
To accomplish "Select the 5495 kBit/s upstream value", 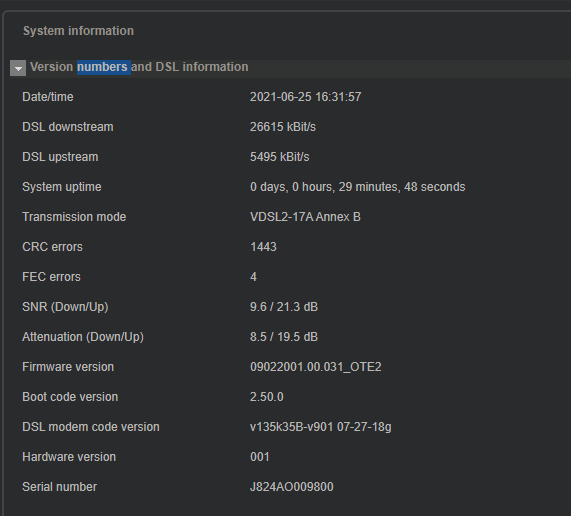I will (x=279, y=157).
